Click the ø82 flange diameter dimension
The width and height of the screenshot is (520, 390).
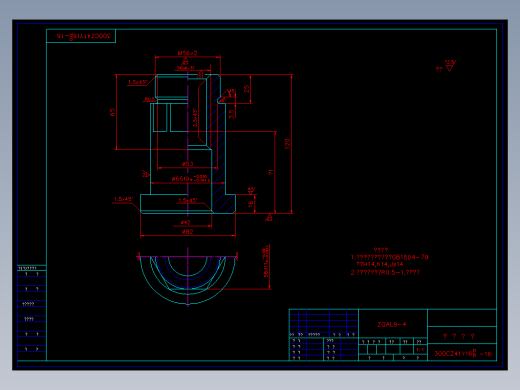pos(187,232)
